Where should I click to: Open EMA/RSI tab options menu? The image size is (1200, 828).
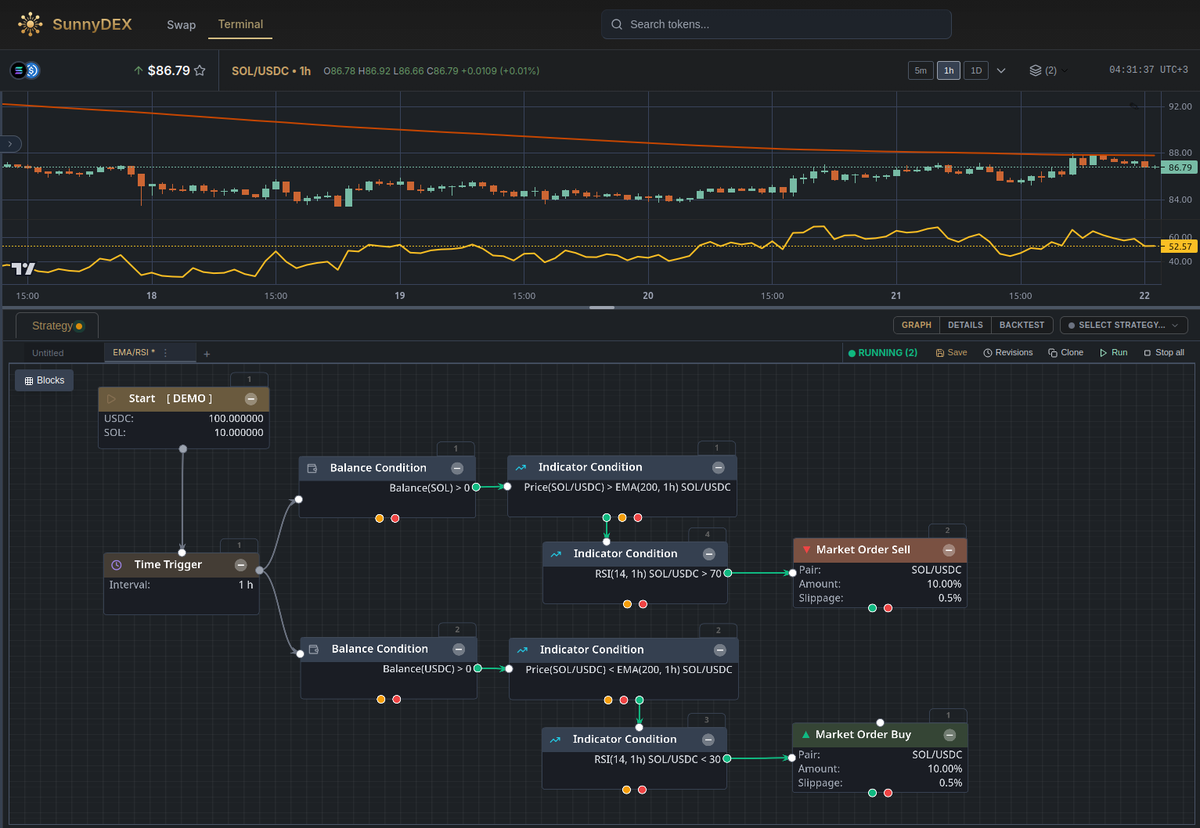[165, 352]
